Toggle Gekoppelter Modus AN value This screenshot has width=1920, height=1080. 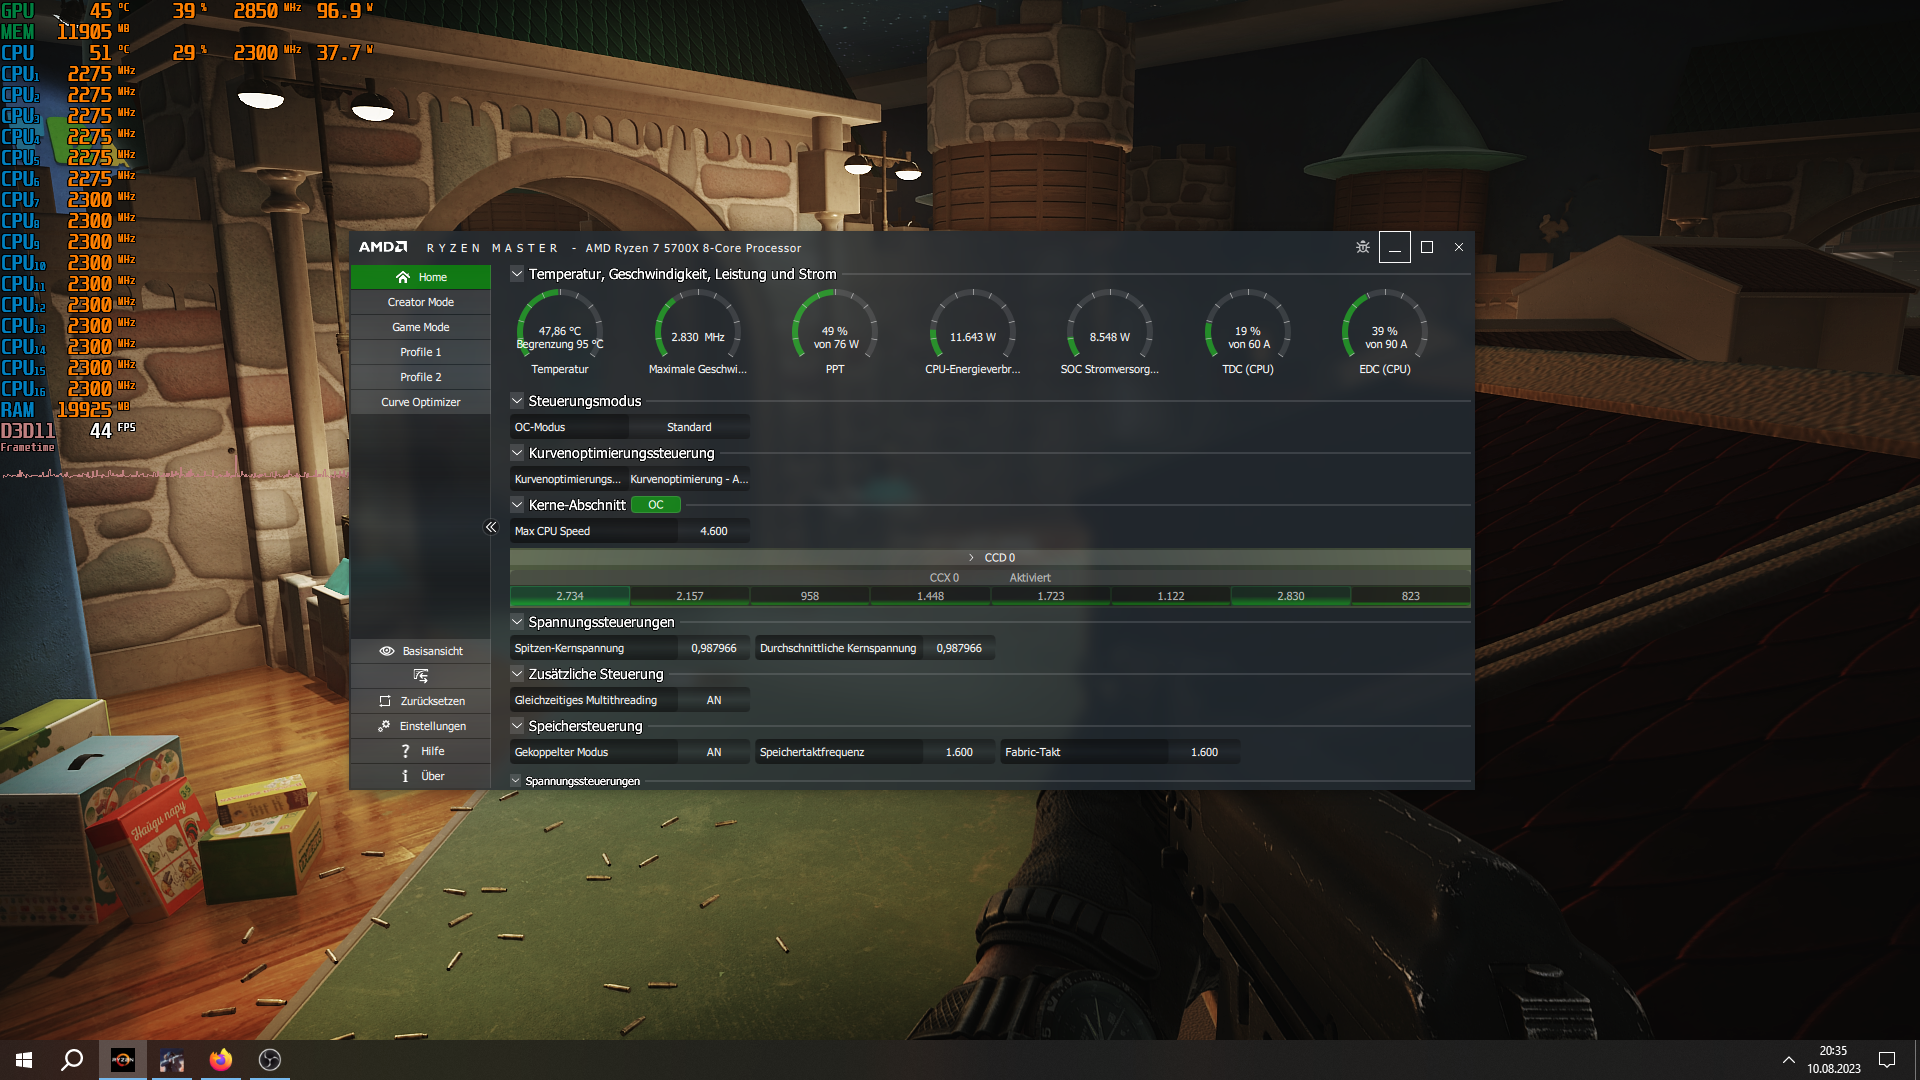point(713,752)
